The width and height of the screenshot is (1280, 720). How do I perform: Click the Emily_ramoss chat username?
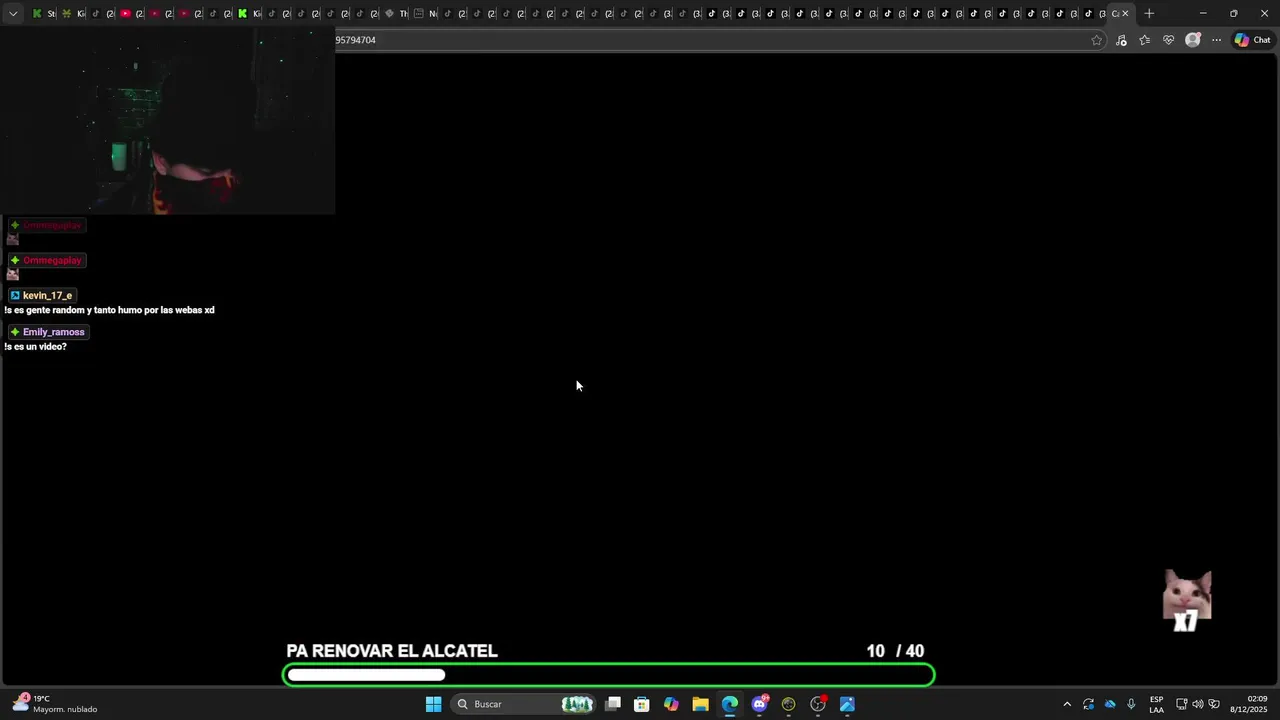tap(53, 332)
